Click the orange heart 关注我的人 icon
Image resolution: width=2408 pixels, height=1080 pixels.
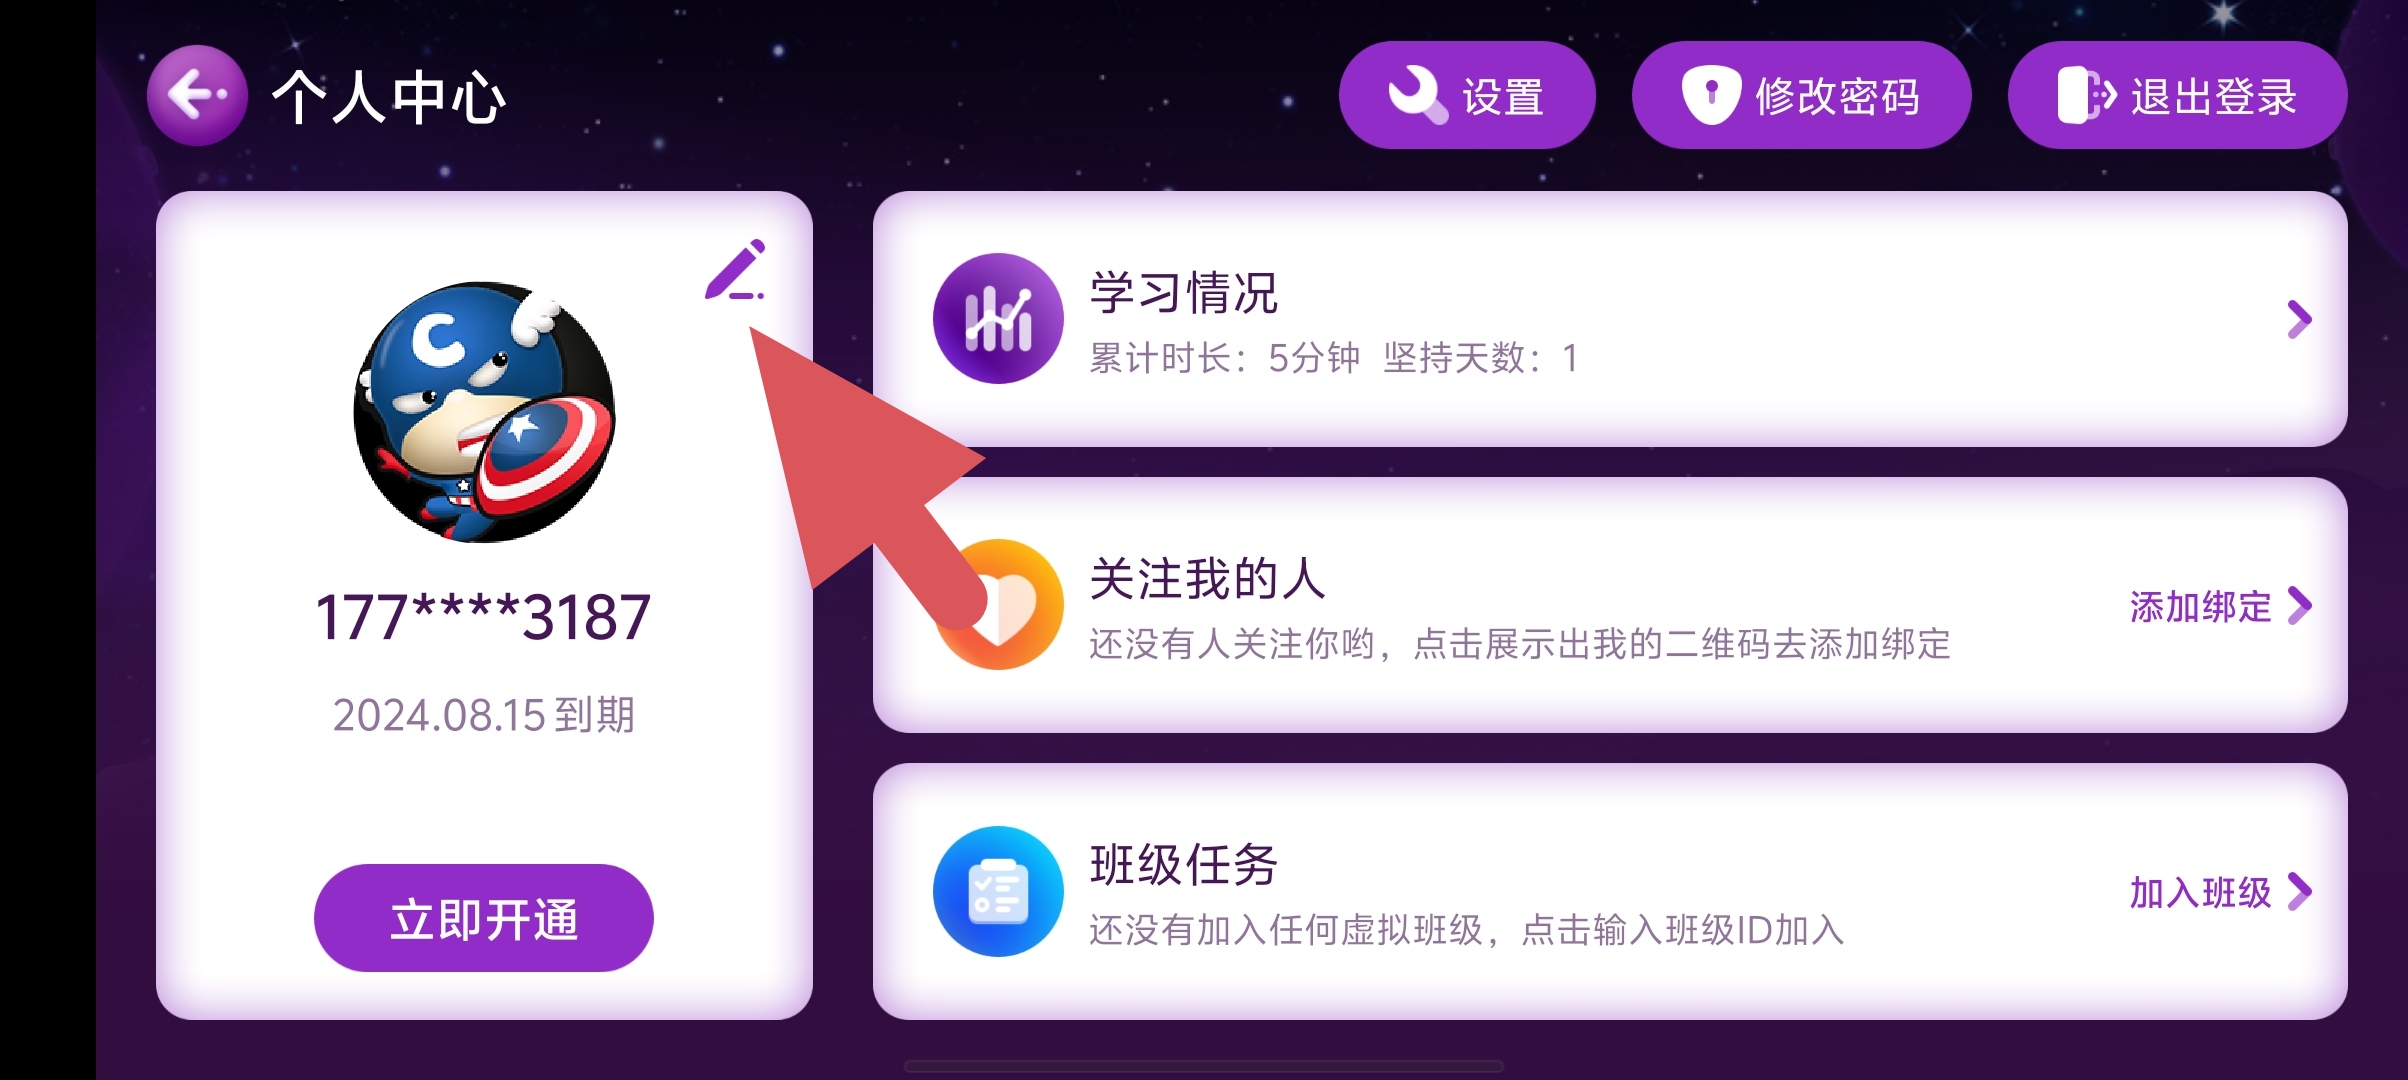[997, 605]
